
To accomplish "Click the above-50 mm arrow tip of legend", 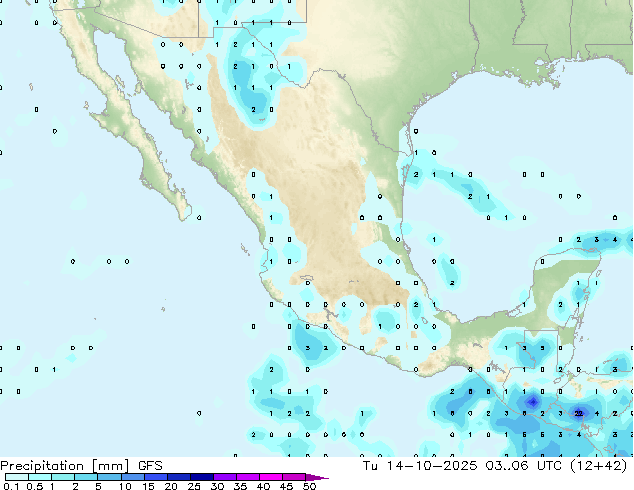I will coord(317,477).
